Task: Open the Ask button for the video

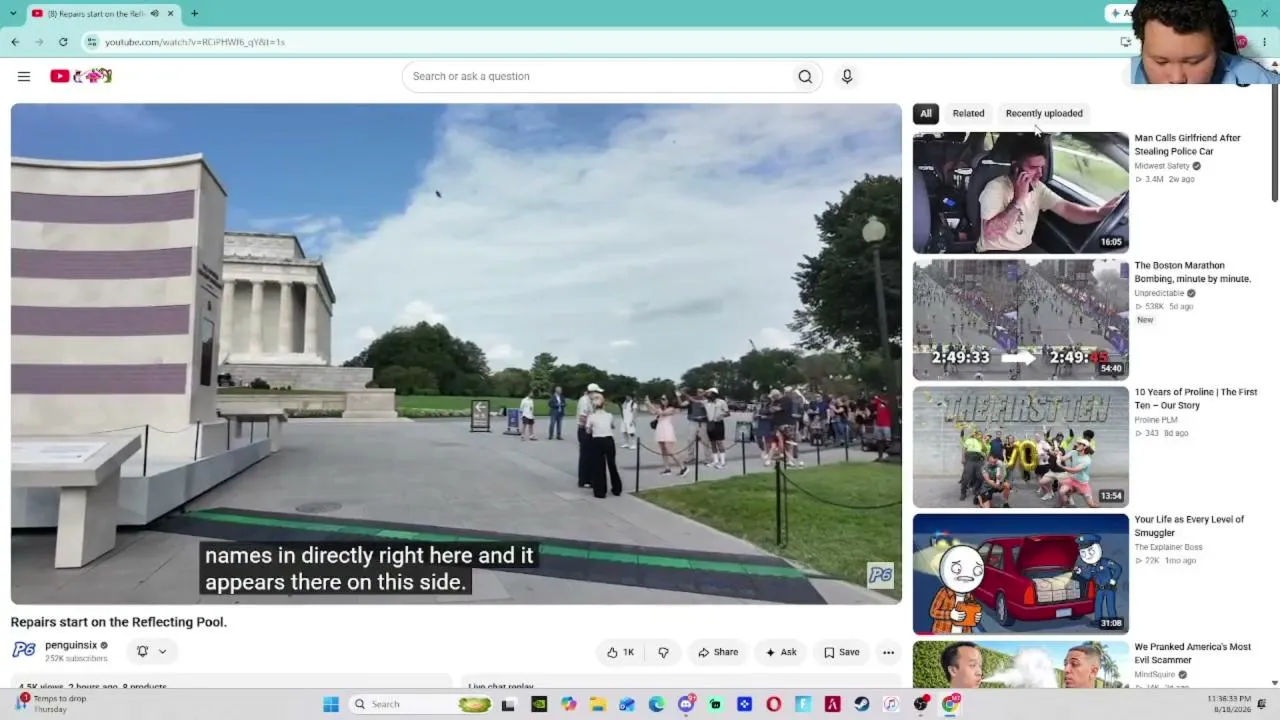Action: click(x=780, y=652)
